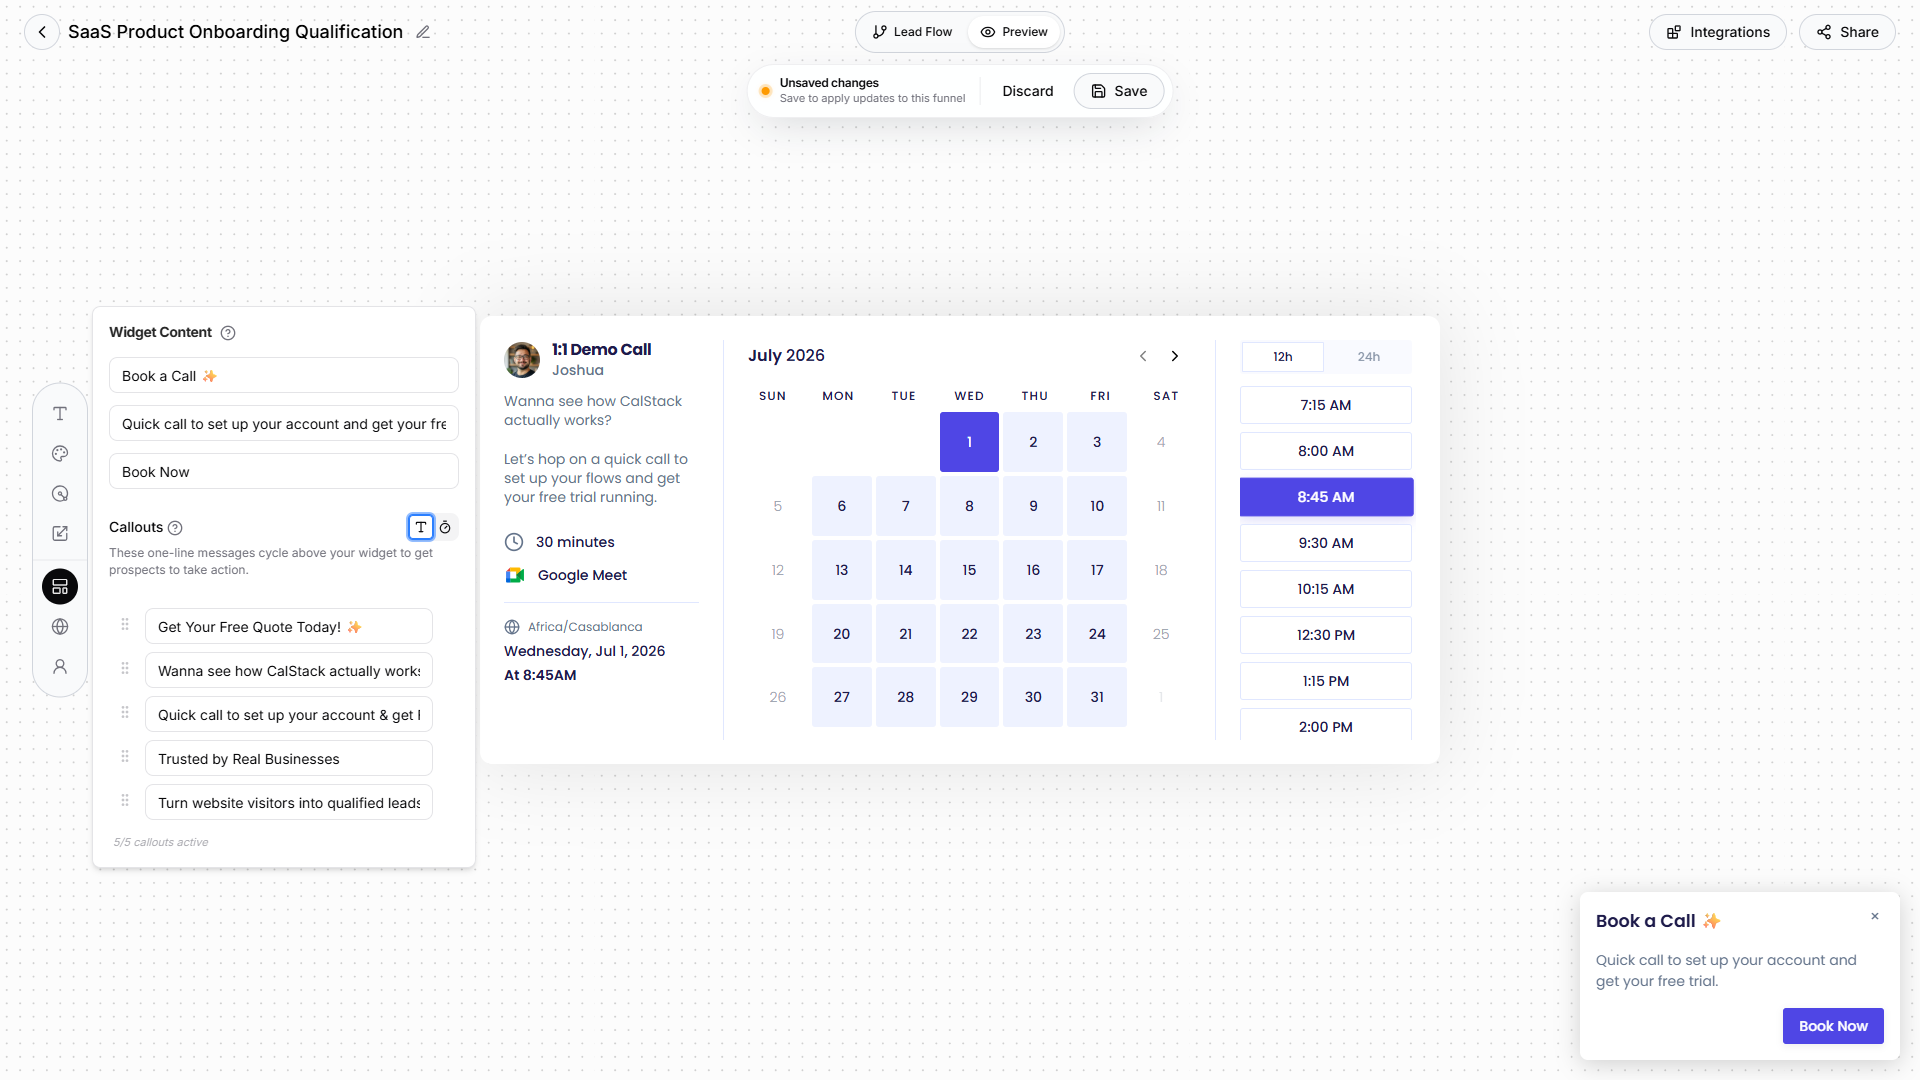Screen dimensions: 1920x1080
Task: Select July 27 in the calendar
Action: point(842,697)
